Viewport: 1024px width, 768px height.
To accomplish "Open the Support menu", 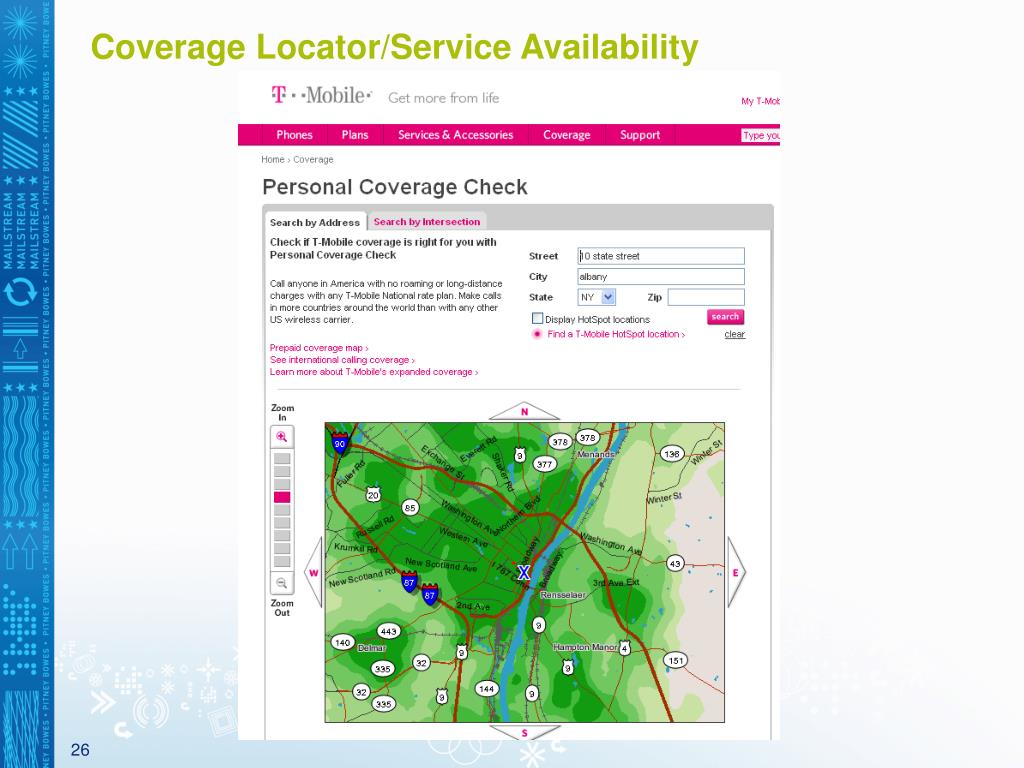I will pos(639,135).
